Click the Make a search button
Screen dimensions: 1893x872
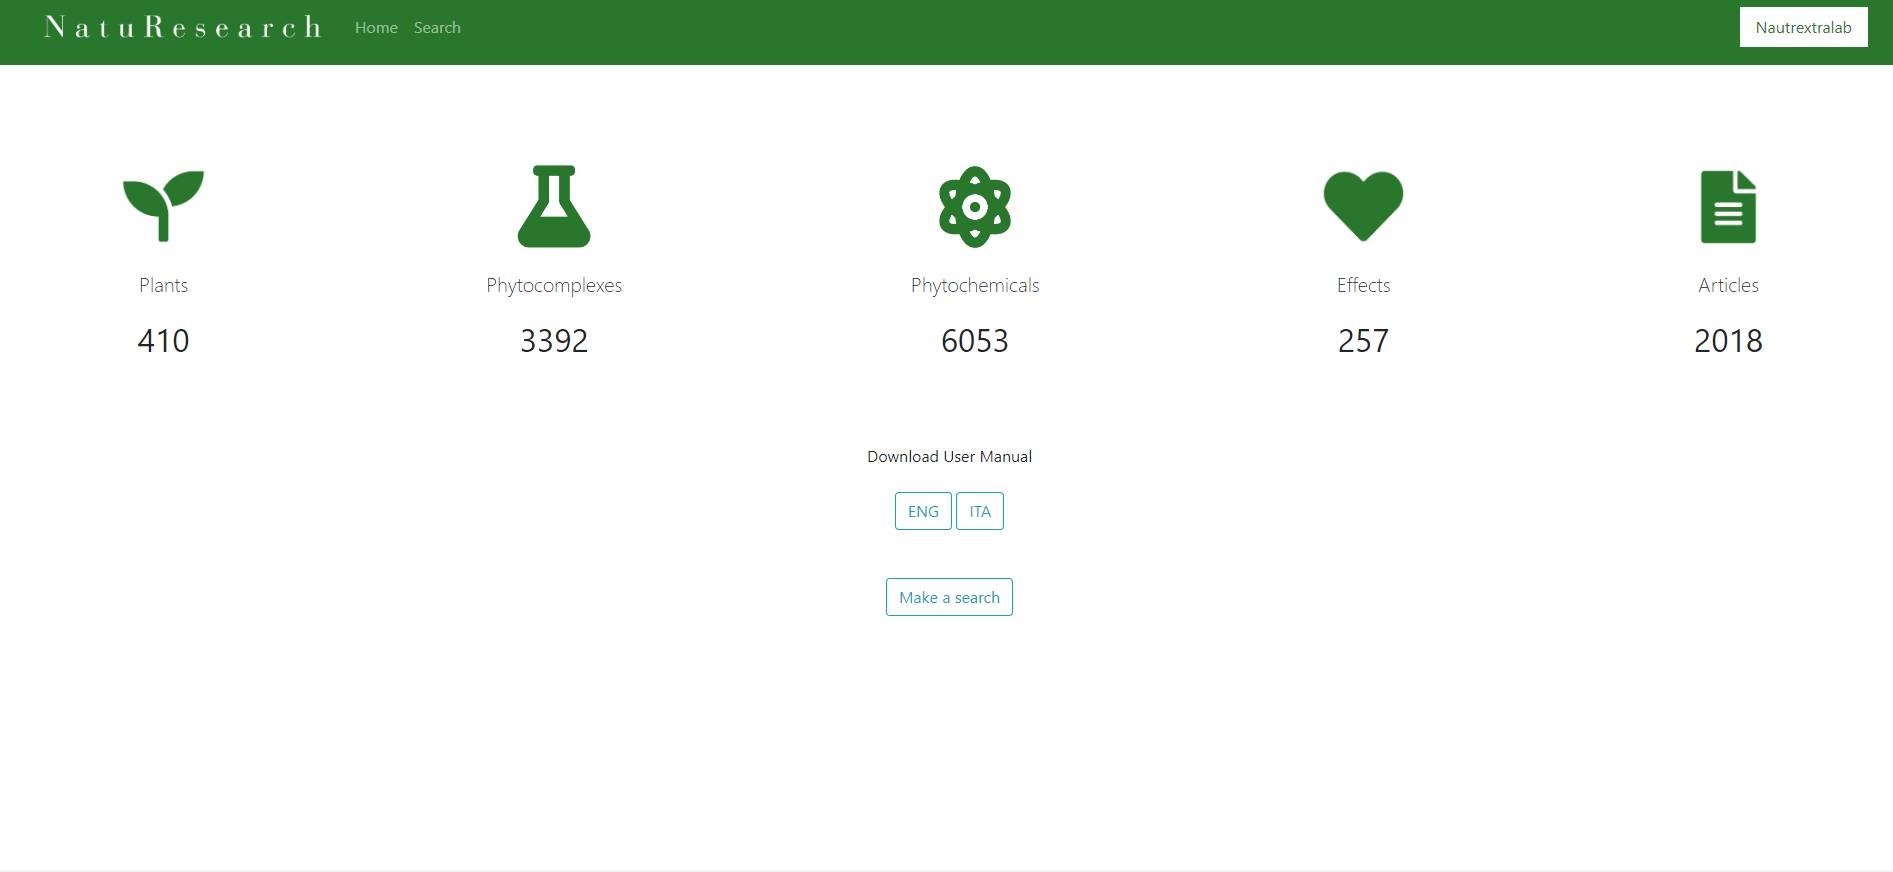[949, 597]
